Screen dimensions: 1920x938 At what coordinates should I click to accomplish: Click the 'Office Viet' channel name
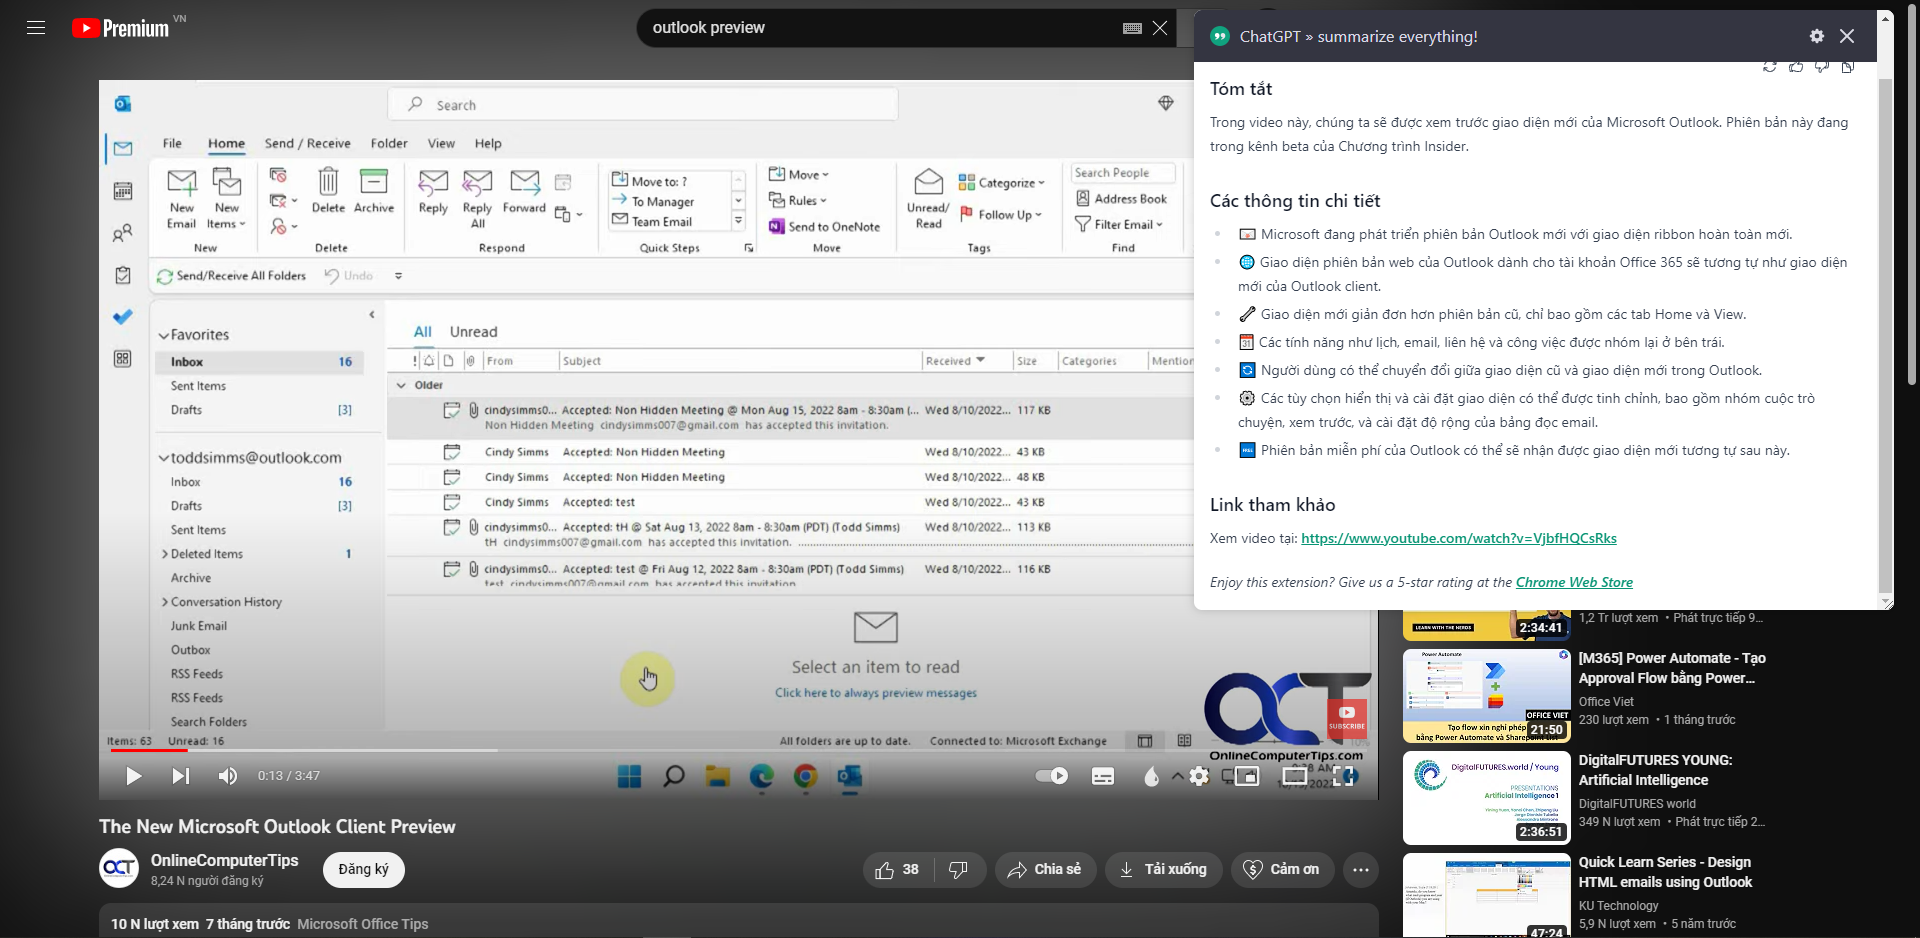tap(1606, 702)
